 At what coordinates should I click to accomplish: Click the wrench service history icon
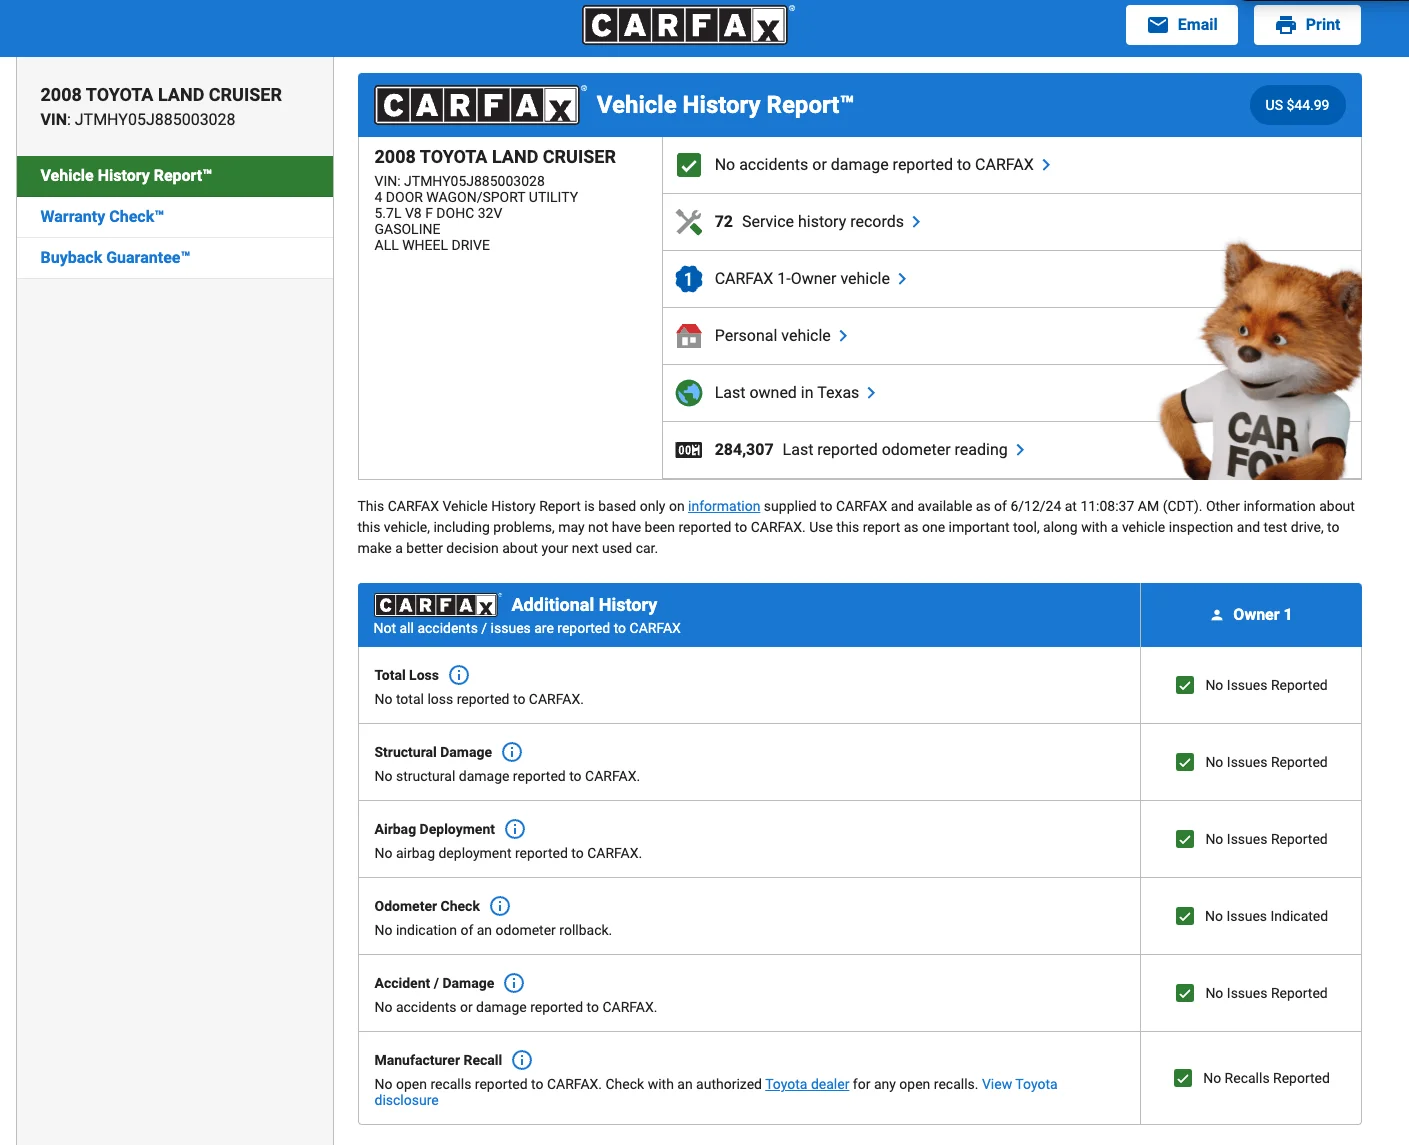tap(689, 222)
